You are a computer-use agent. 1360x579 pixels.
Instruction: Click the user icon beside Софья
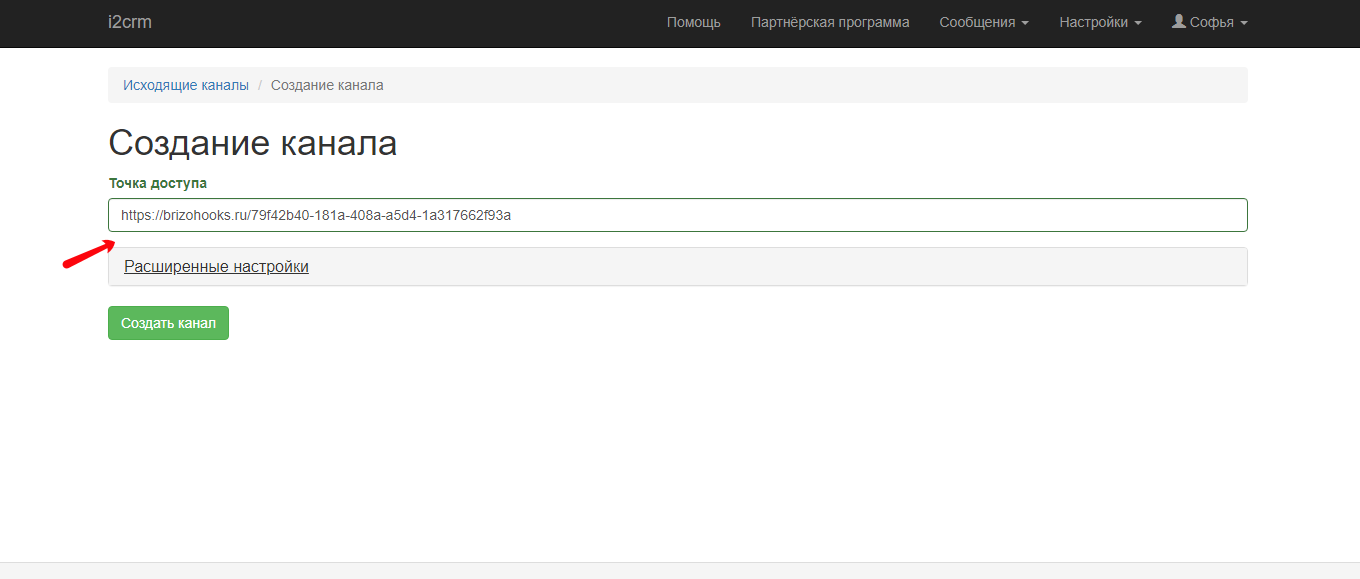point(1178,21)
